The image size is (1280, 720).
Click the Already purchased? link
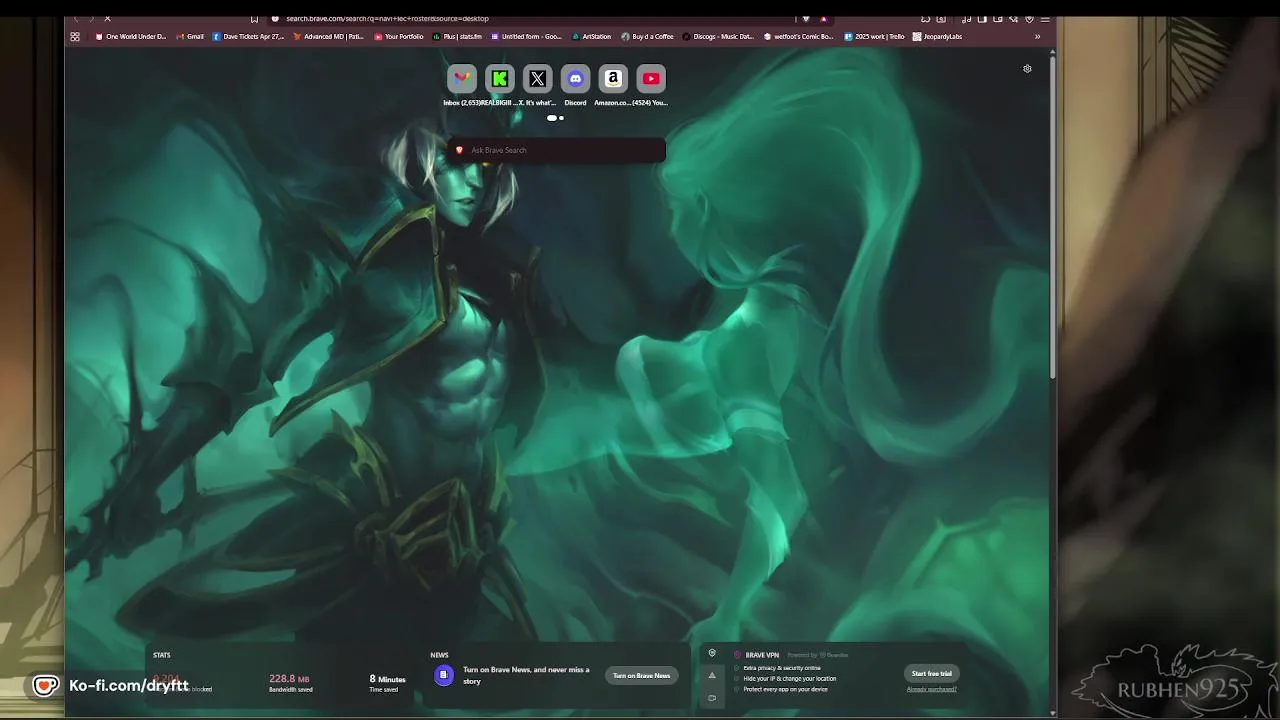931,689
